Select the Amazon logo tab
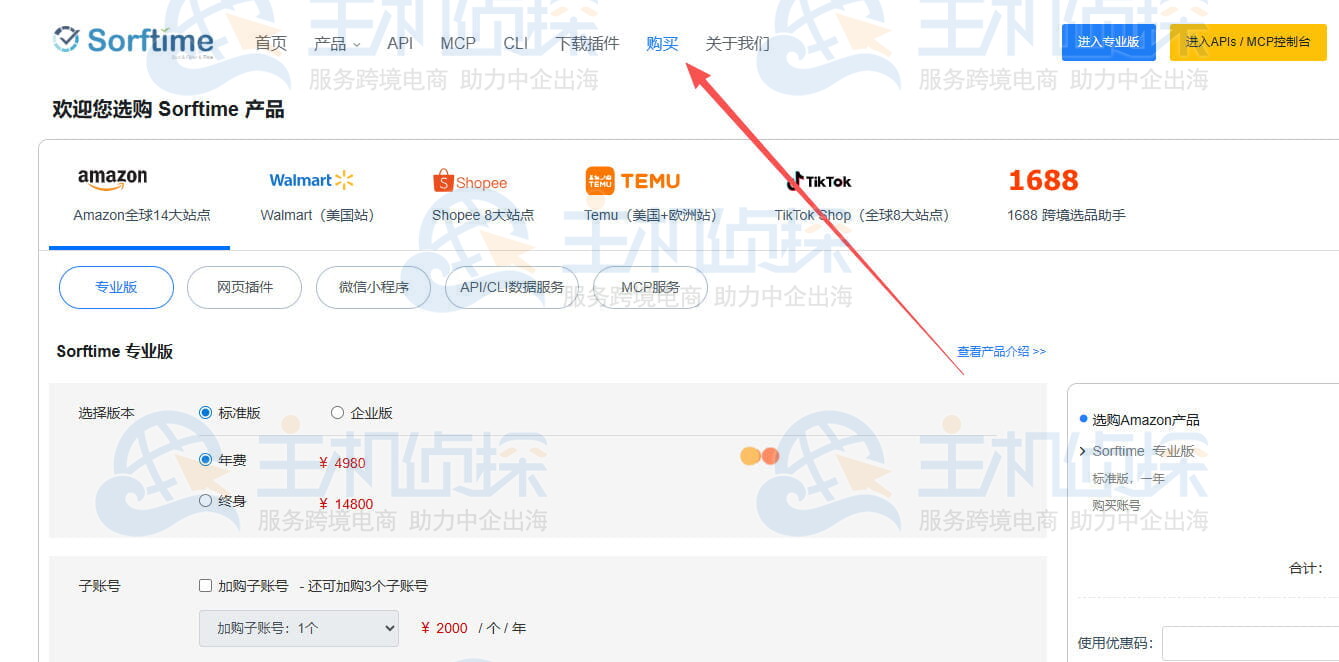Screen dimensions: 1339x662 click(112, 179)
